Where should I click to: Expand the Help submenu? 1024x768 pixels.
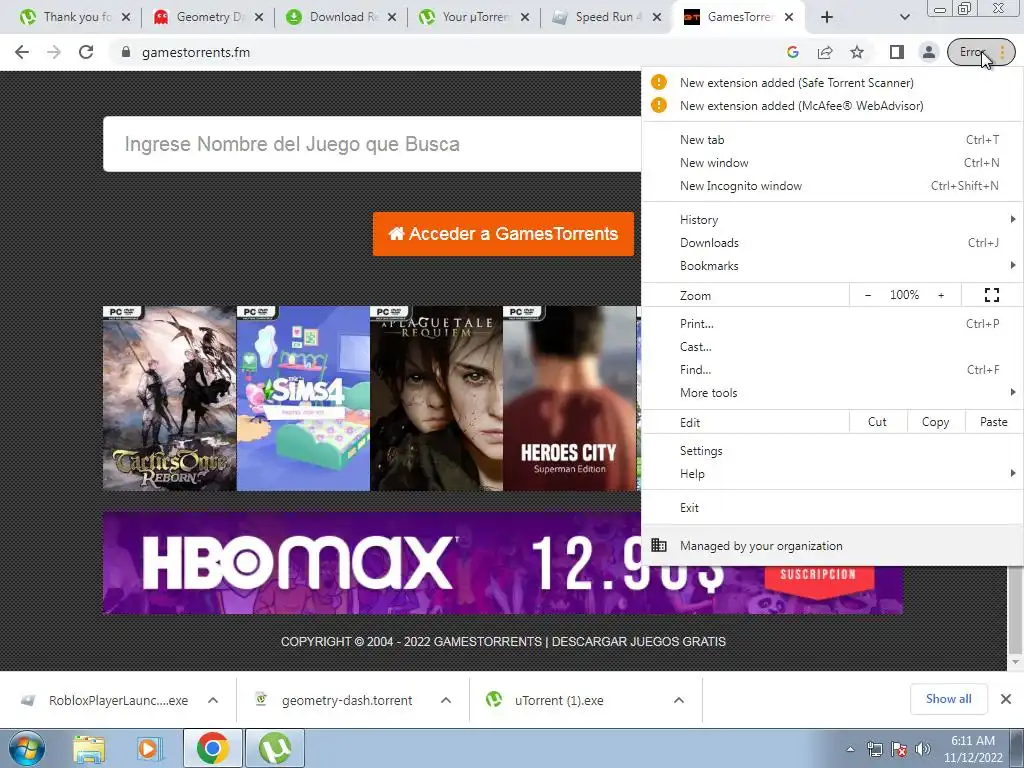tap(832, 473)
